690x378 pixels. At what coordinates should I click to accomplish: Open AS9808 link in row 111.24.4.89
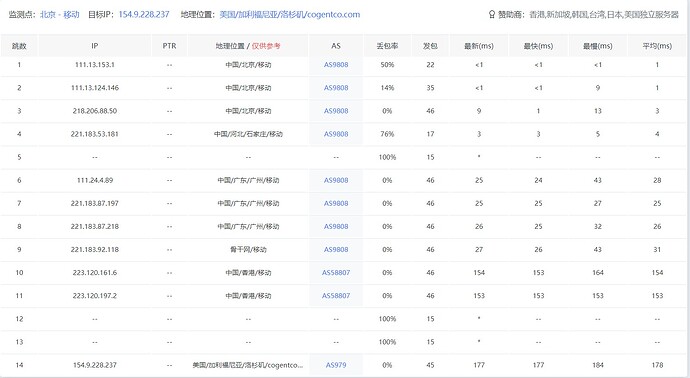tap(336, 180)
